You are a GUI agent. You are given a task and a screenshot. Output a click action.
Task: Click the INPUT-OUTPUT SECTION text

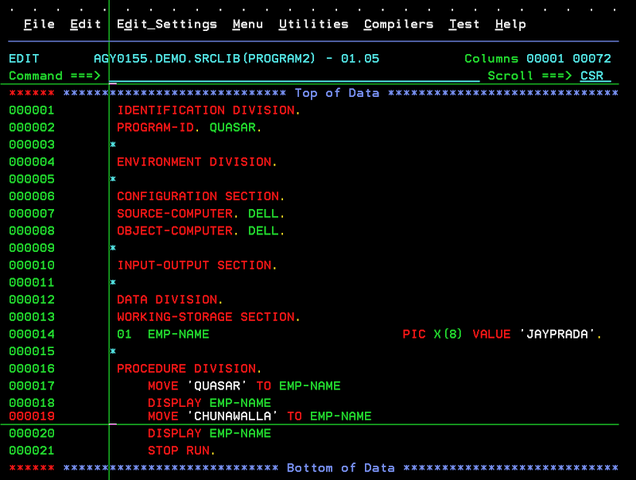pos(197,265)
